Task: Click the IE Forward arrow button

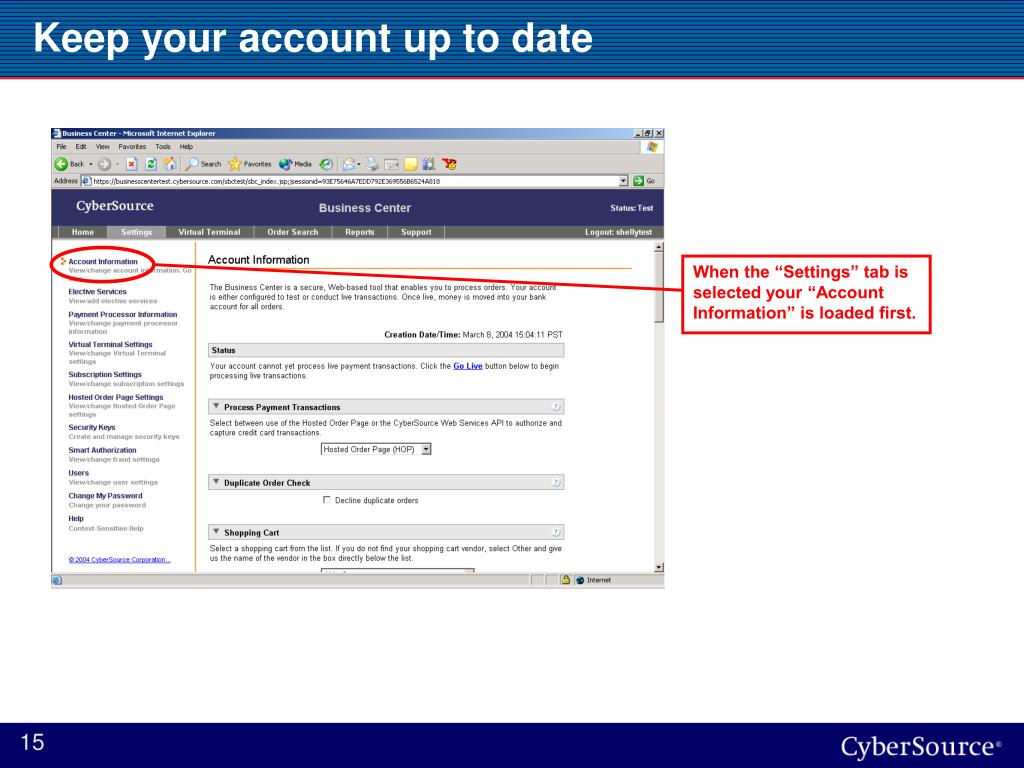Action: click(x=104, y=164)
